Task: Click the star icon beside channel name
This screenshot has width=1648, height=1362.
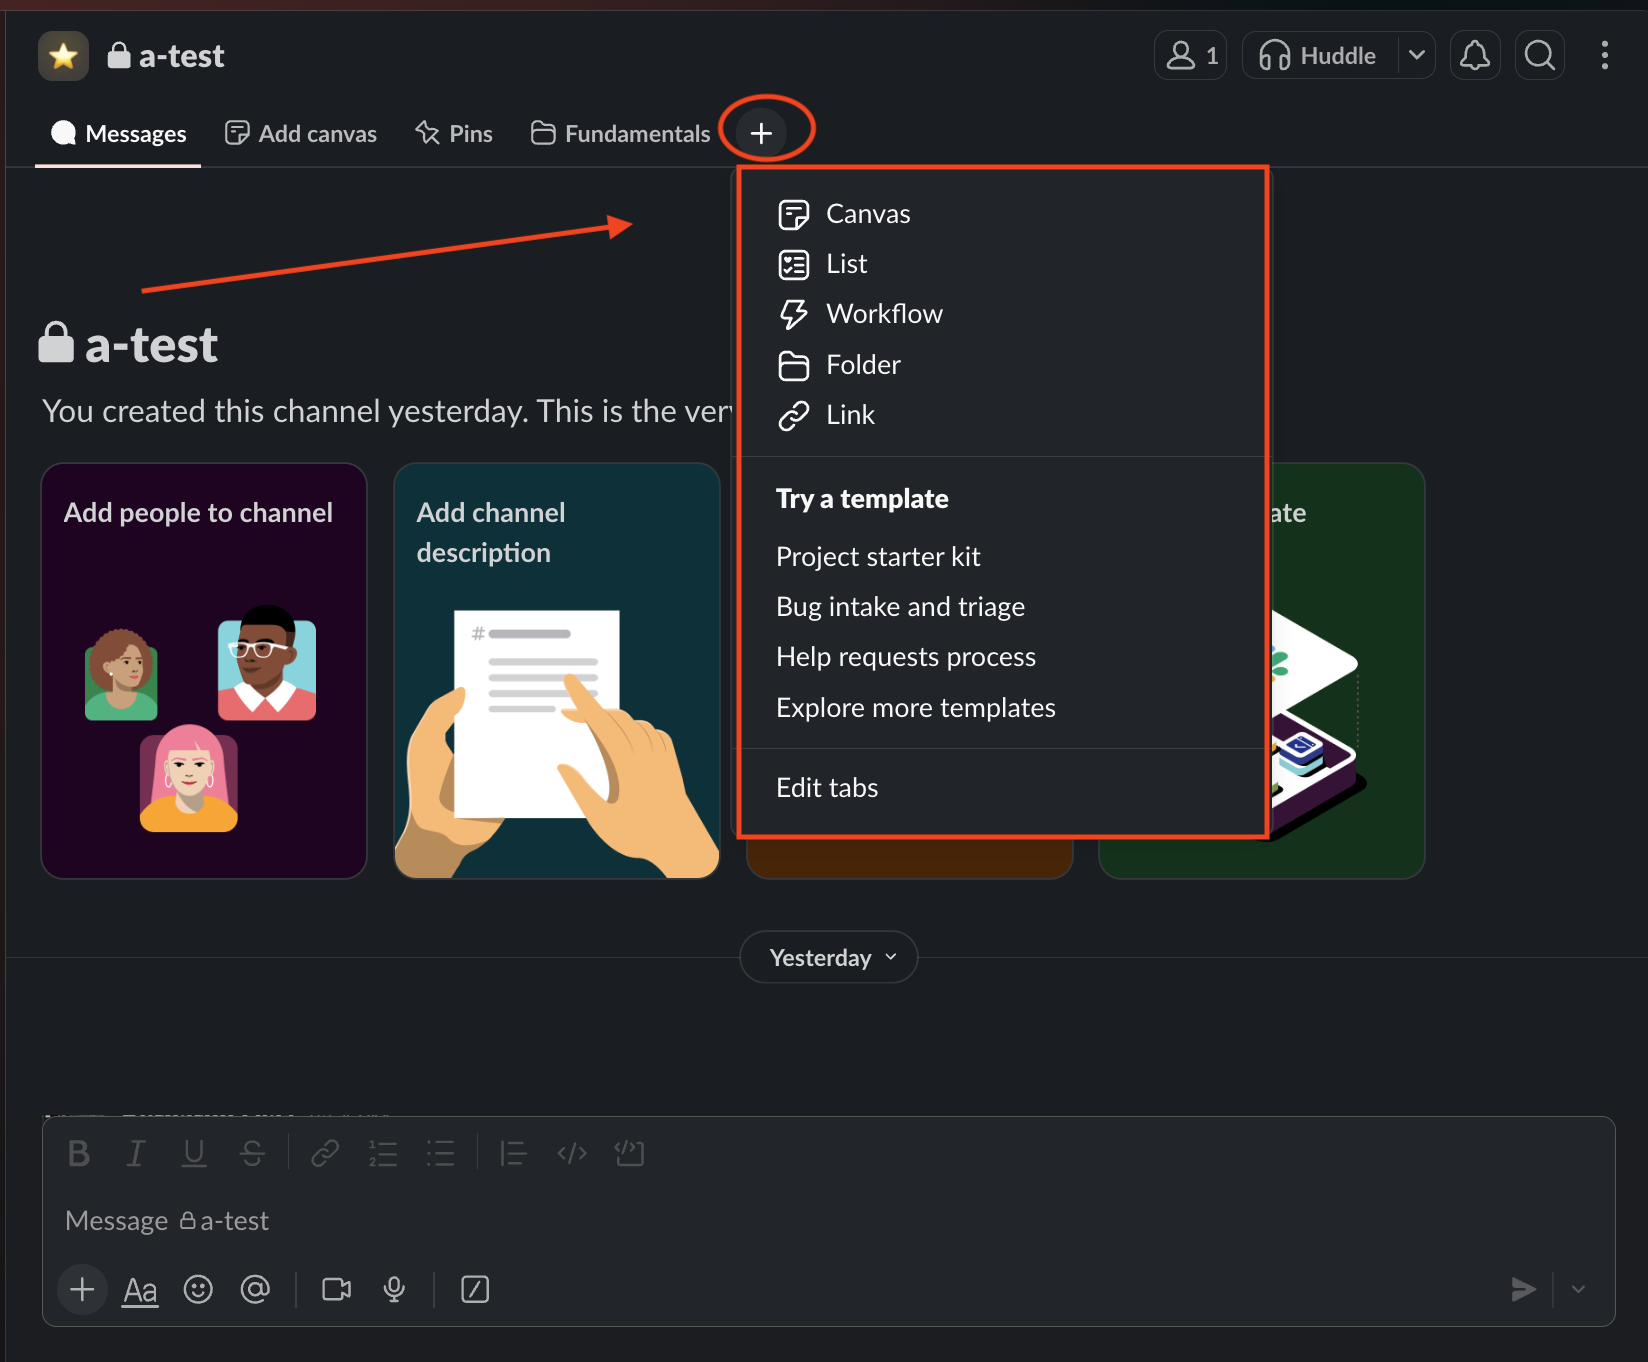Action: [63, 56]
